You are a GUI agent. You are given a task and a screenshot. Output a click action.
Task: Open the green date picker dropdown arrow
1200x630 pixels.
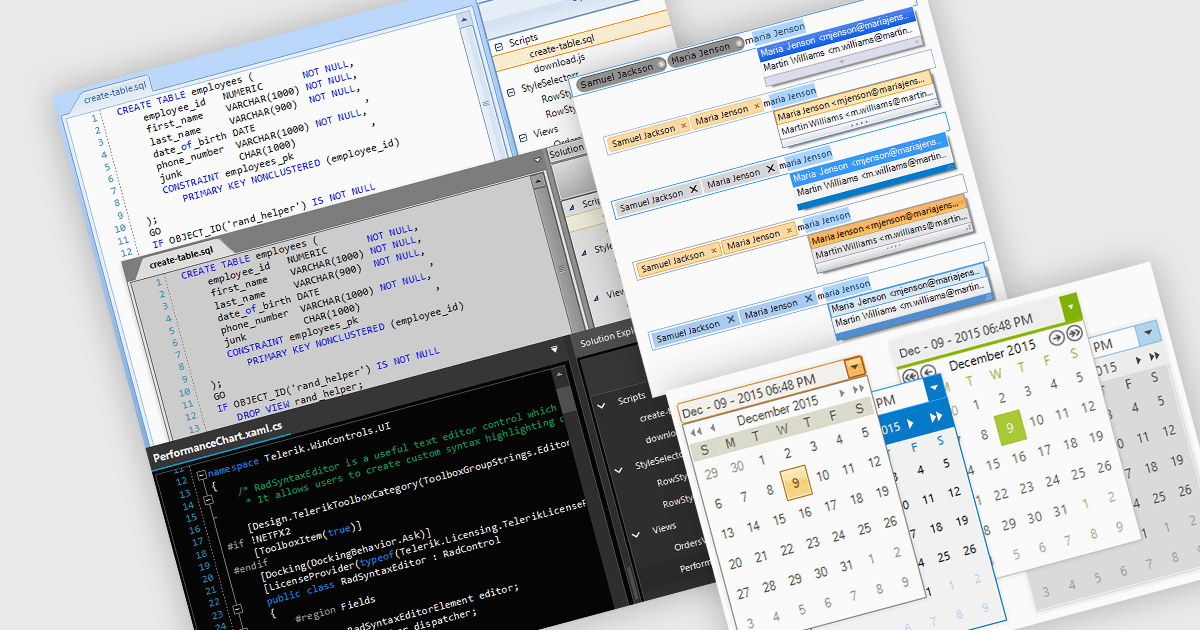pyautogui.click(x=1070, y=305)
